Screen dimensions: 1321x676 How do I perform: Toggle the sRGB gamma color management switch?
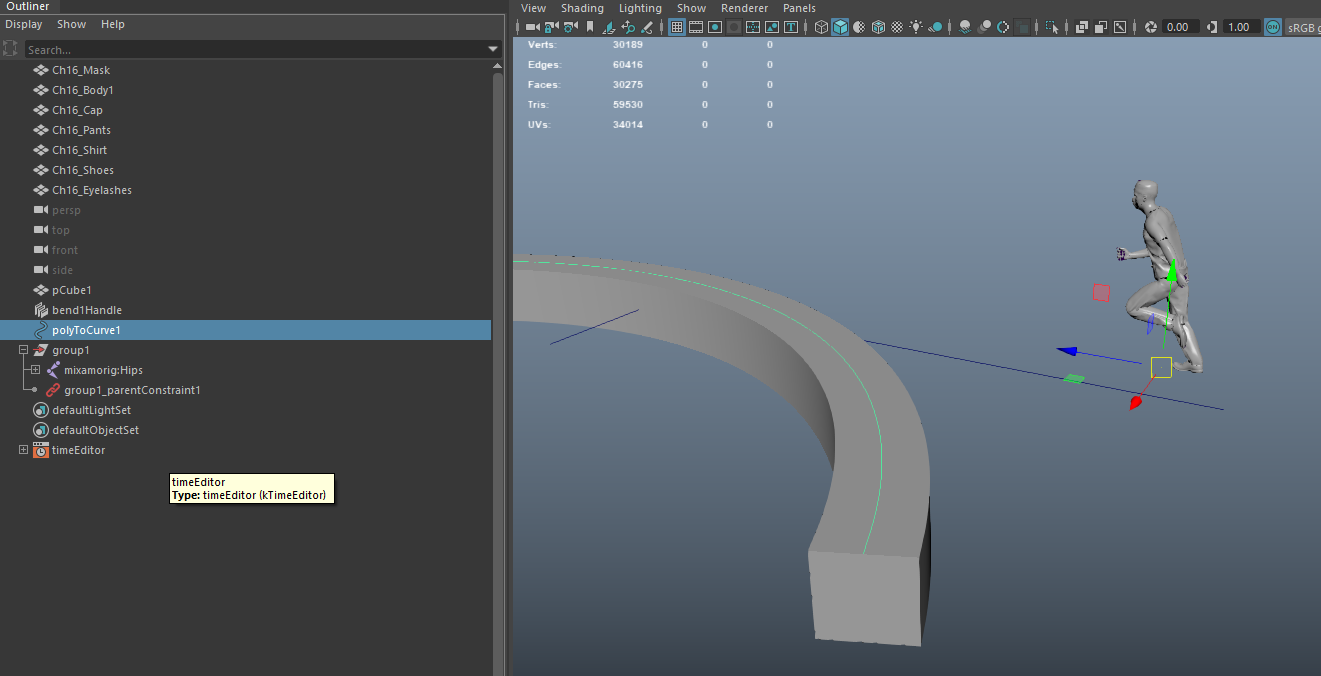click(x=1271, y=27)
